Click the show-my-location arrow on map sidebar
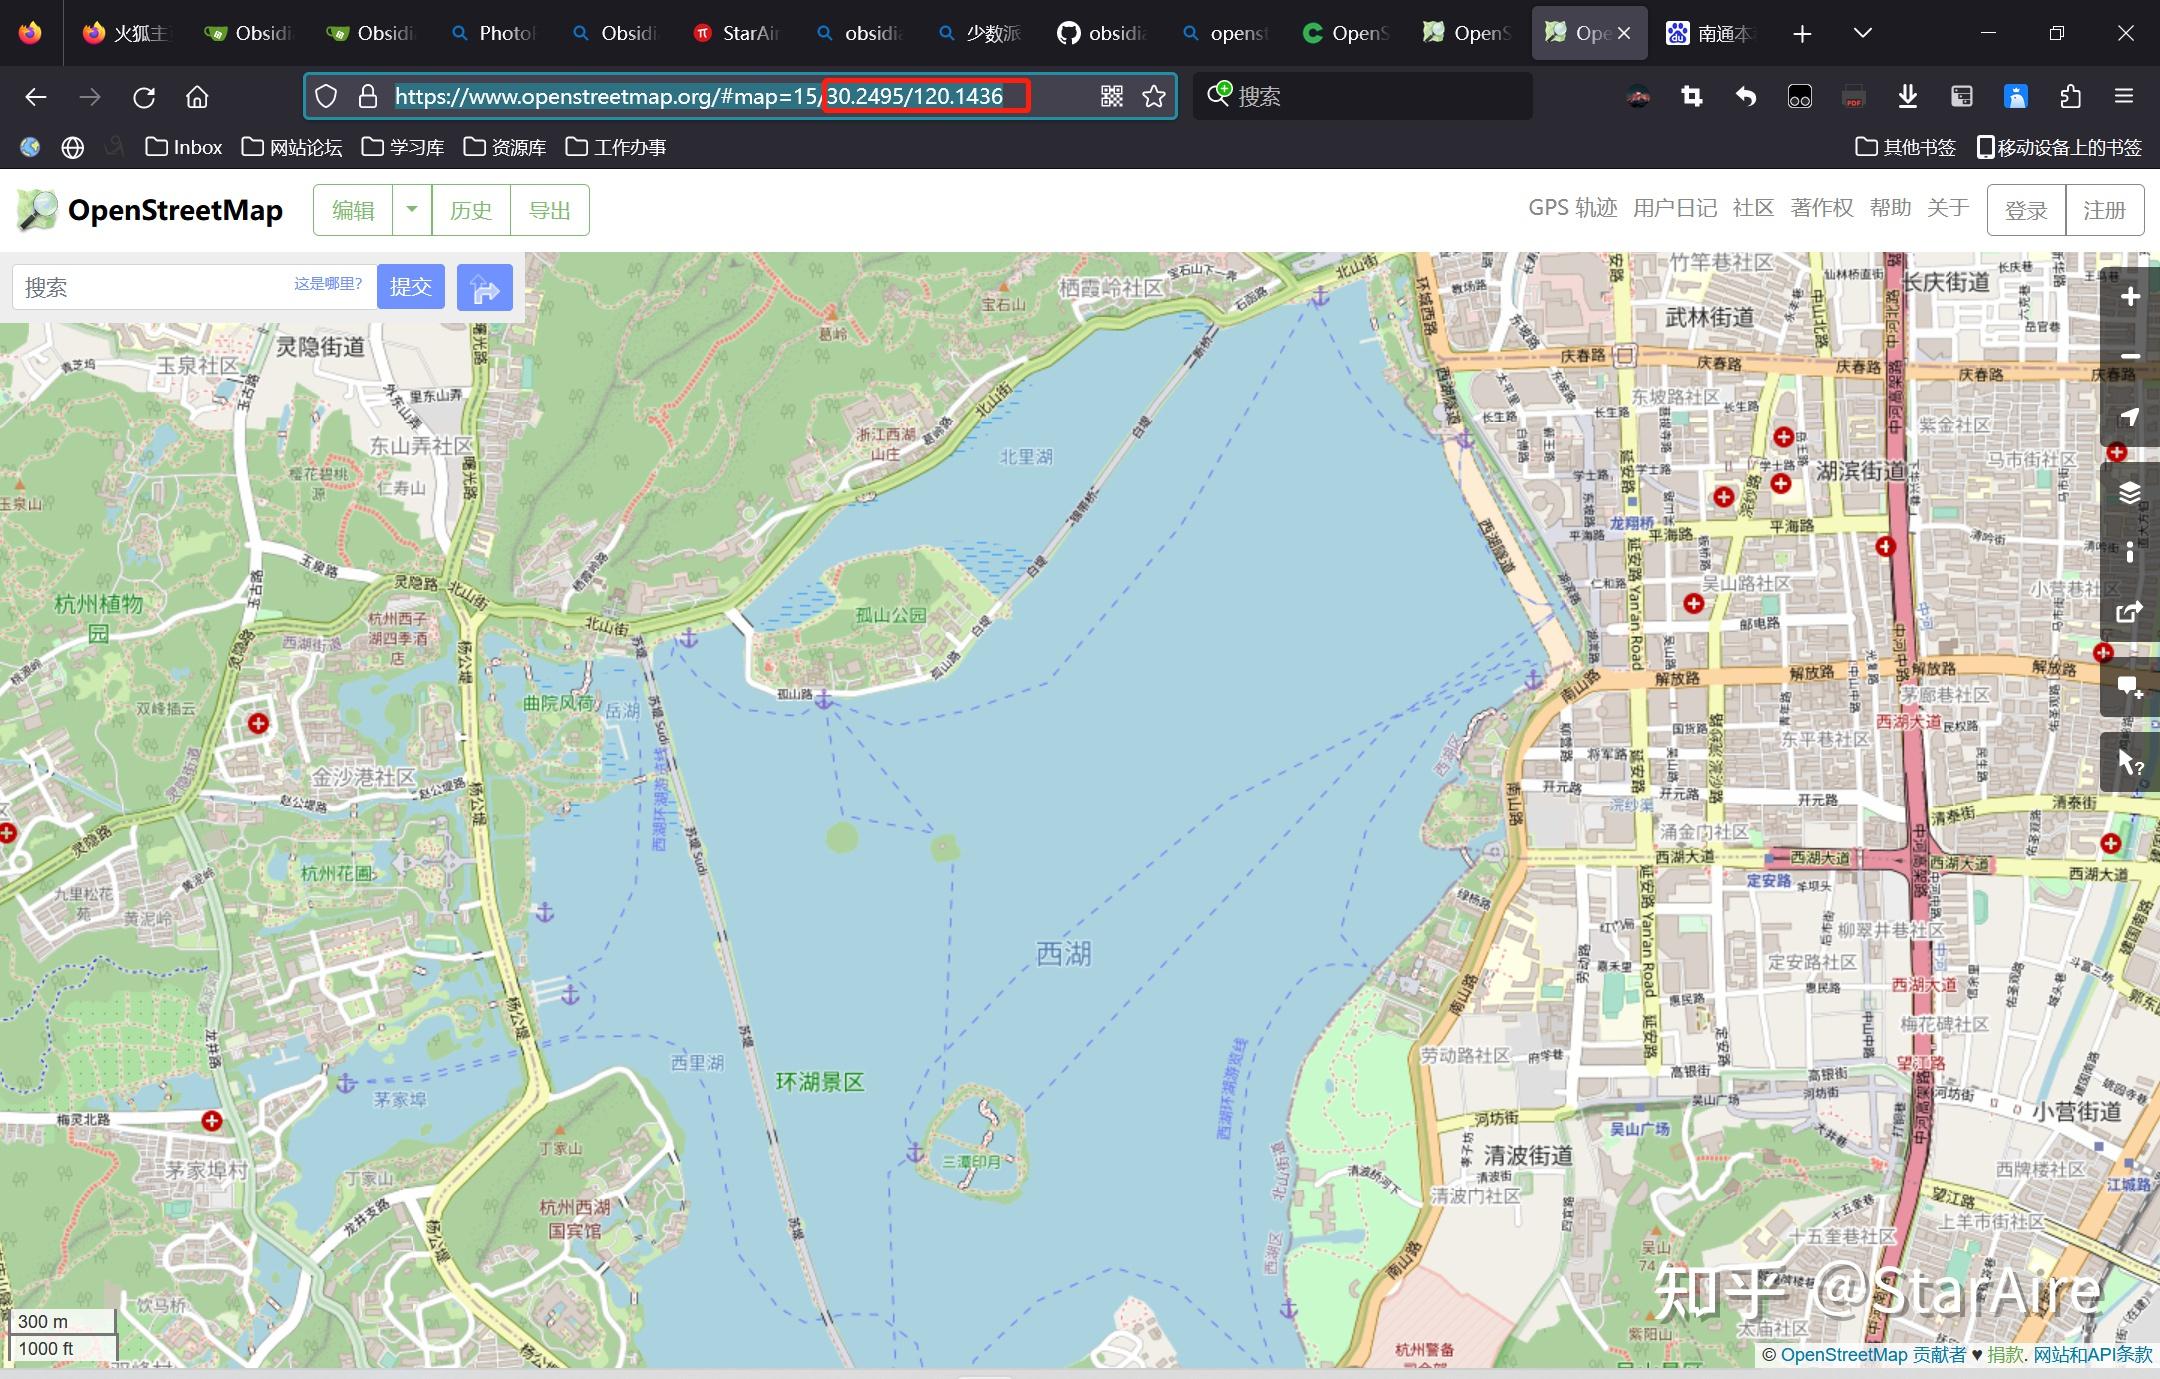 [x=2131, y=419]
